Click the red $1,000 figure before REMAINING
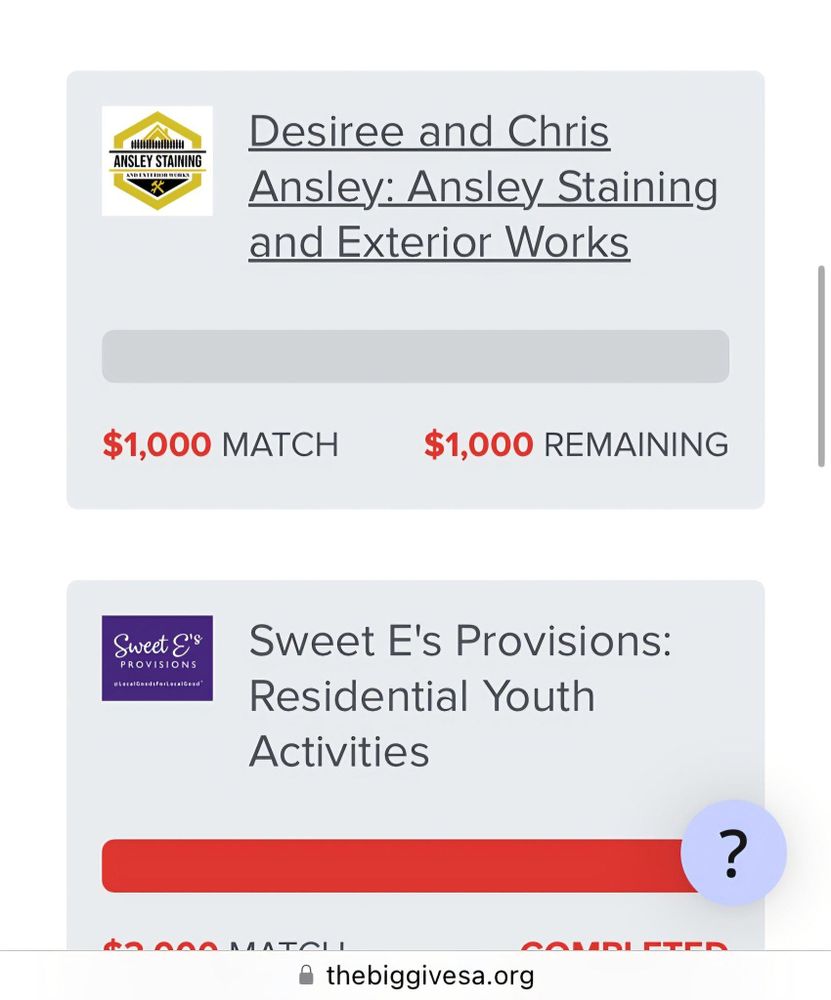This screenshot has width=831, height=1000. click(x=478, y=445)
